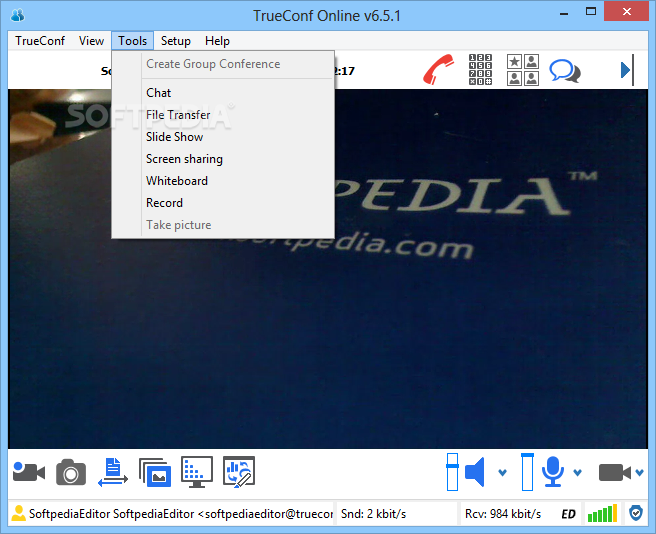Click the user status avatar icon
656x534 pixels.
(x=18, y=513)
